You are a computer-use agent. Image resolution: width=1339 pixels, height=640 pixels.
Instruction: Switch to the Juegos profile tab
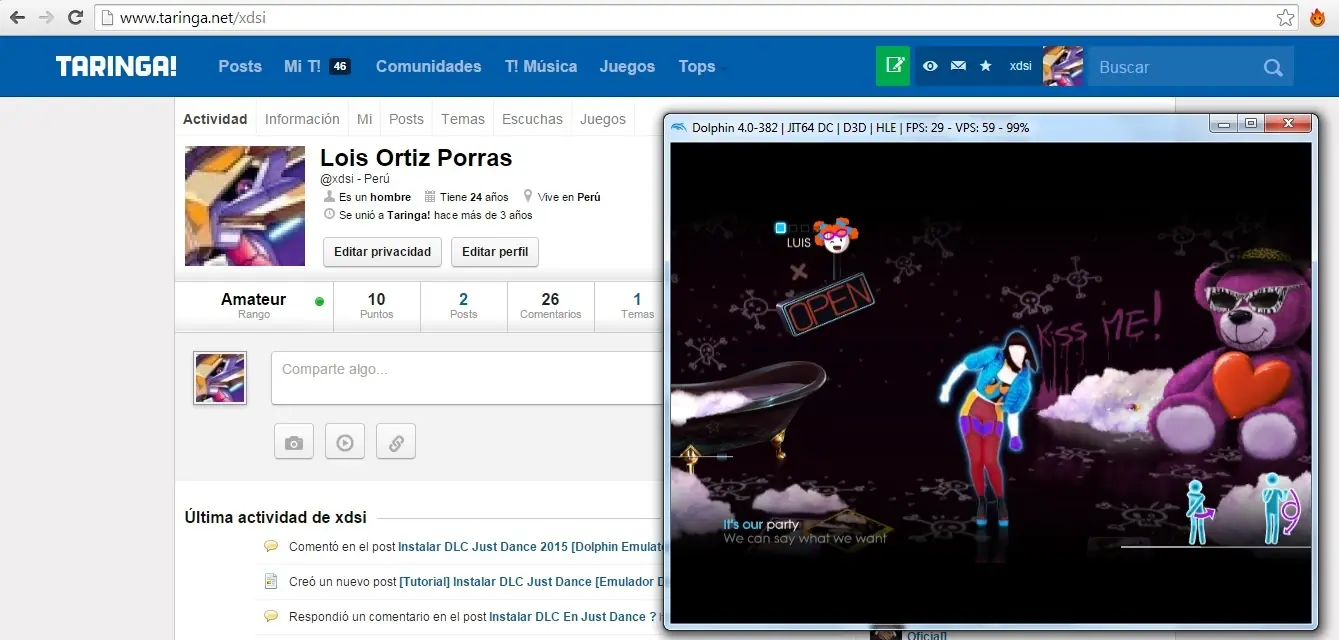tap(603, 119)
